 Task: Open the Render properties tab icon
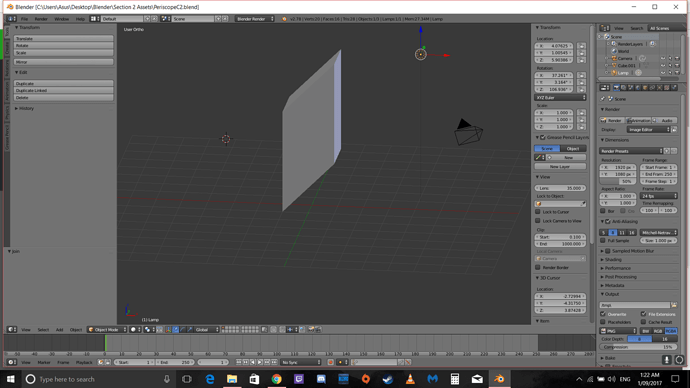coord(616,88)
